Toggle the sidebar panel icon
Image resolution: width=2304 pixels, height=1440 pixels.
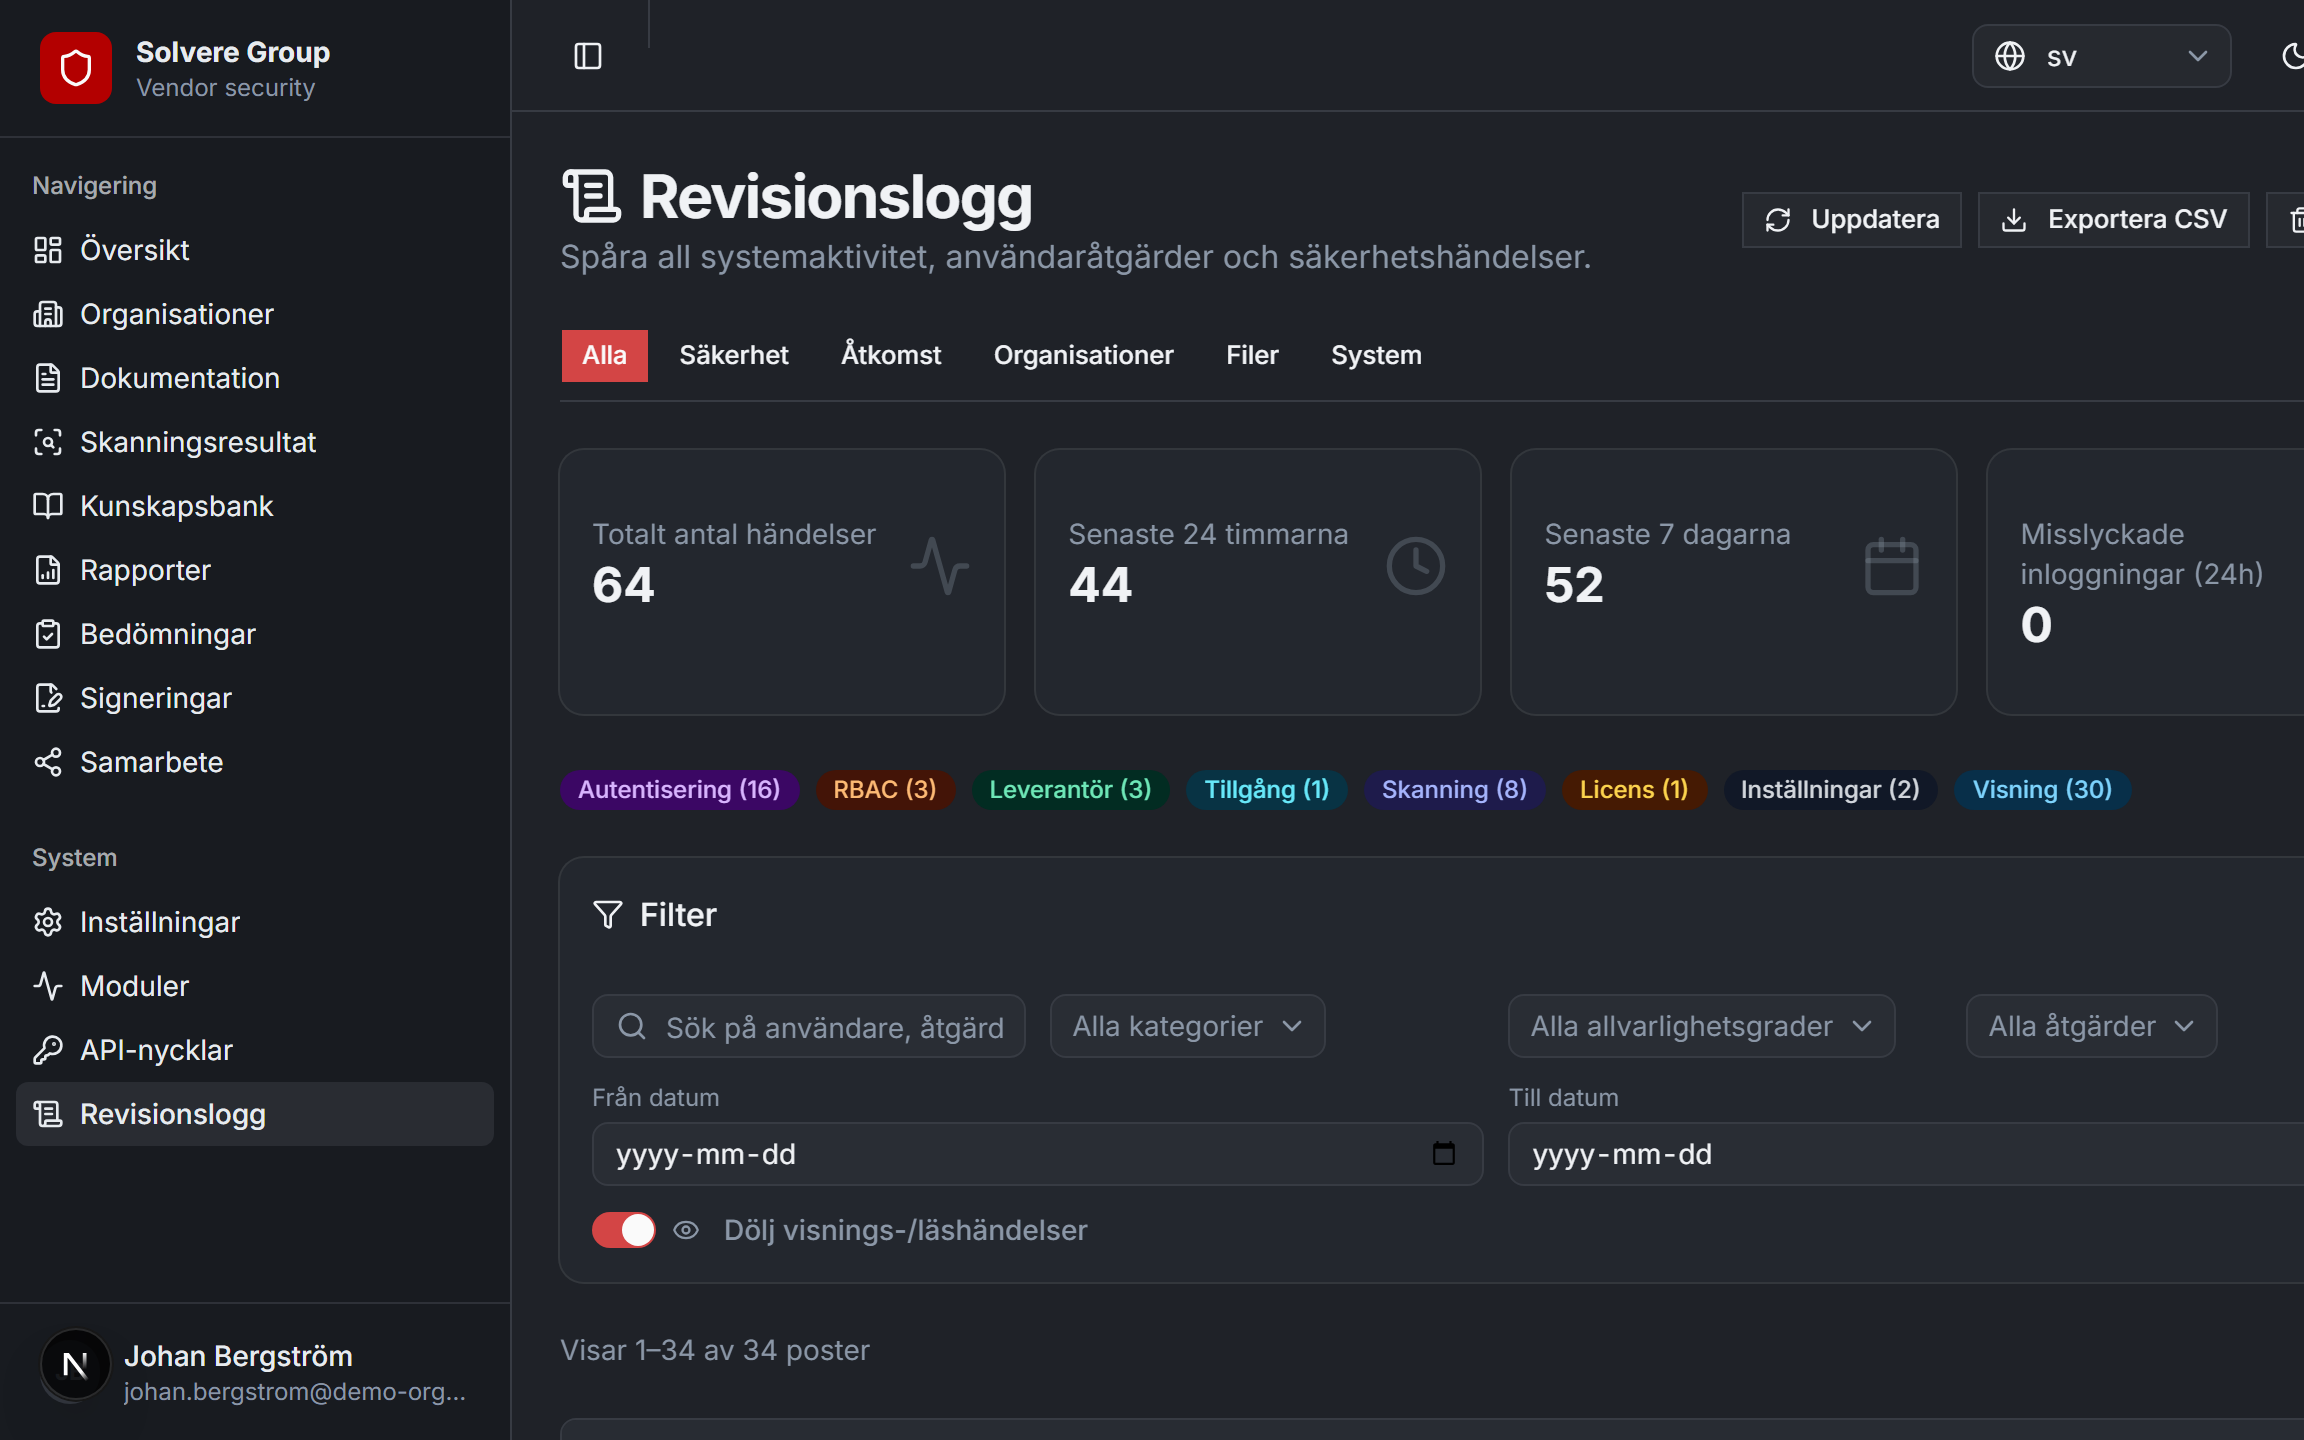click(588, 56)
